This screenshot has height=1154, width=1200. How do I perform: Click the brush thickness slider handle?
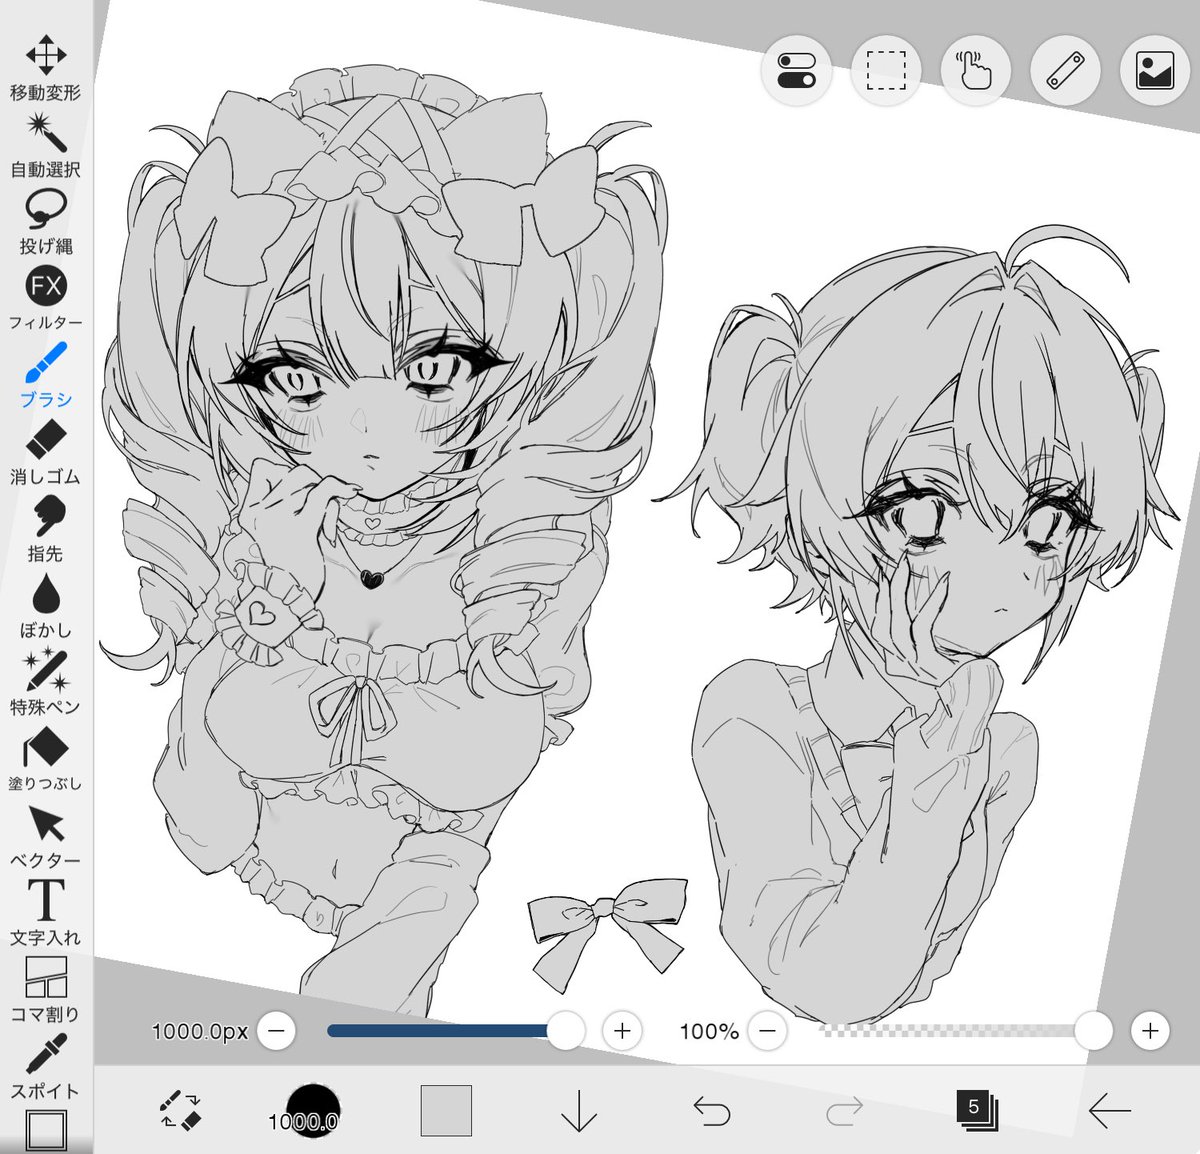pyautogui.click(x=566, y=1031)
